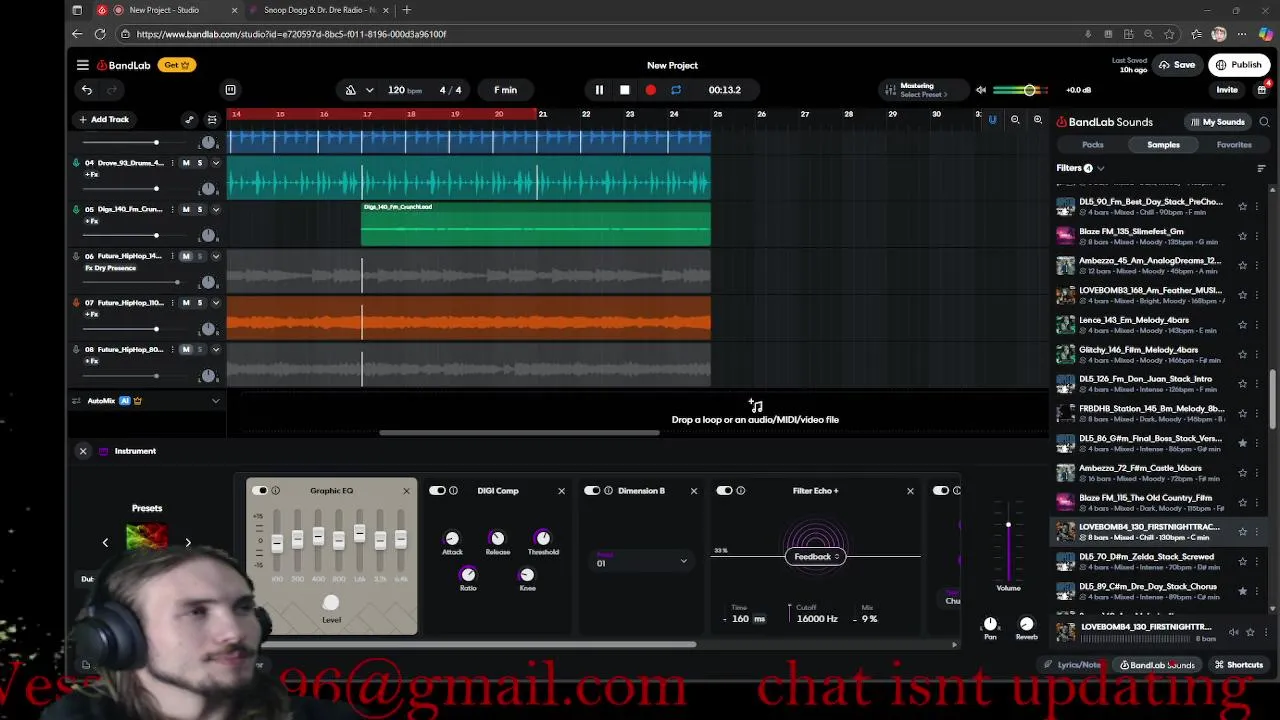
Task: Close the Dimension B effect
Action: point(694,491)
